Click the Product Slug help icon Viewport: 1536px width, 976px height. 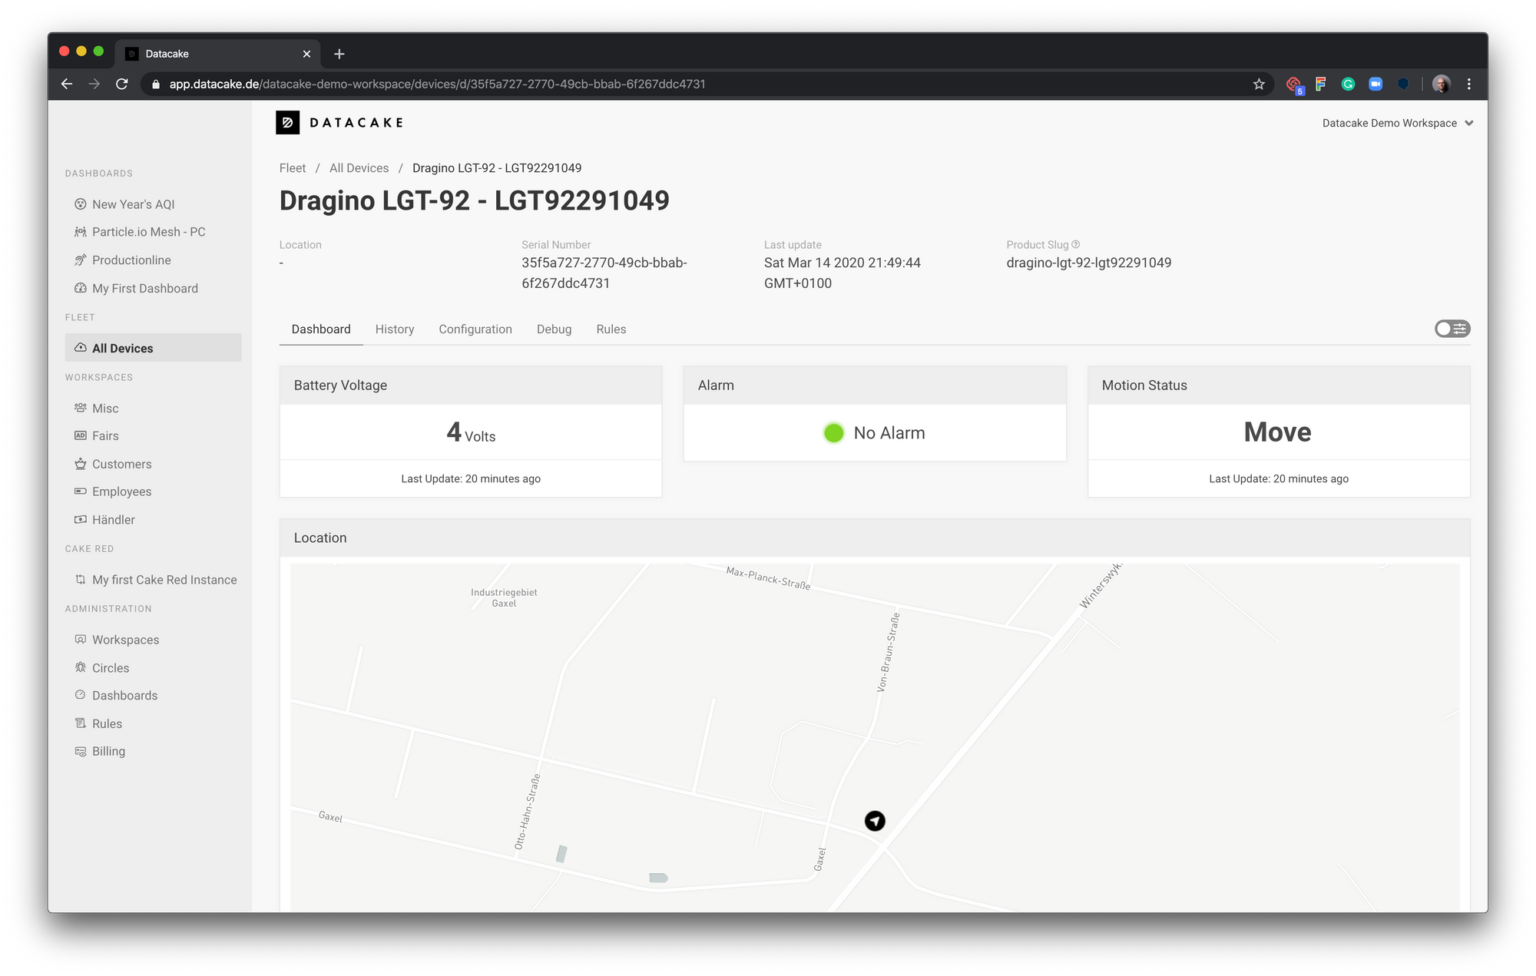[1074, 244]
